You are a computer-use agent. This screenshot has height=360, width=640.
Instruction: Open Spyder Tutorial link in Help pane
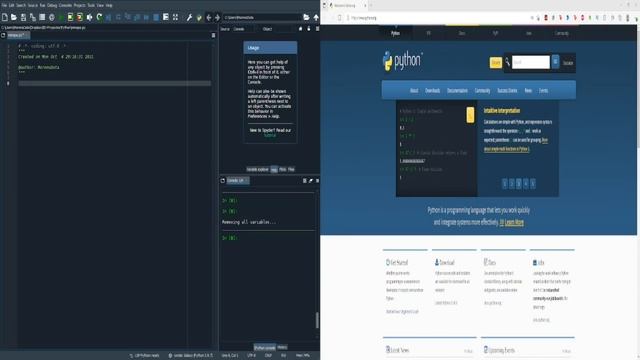(270, 135)
